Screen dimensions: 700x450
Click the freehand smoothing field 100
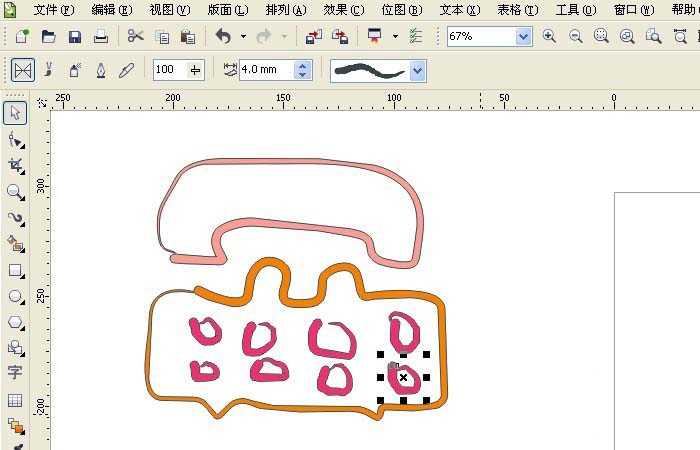pos(179,70)
